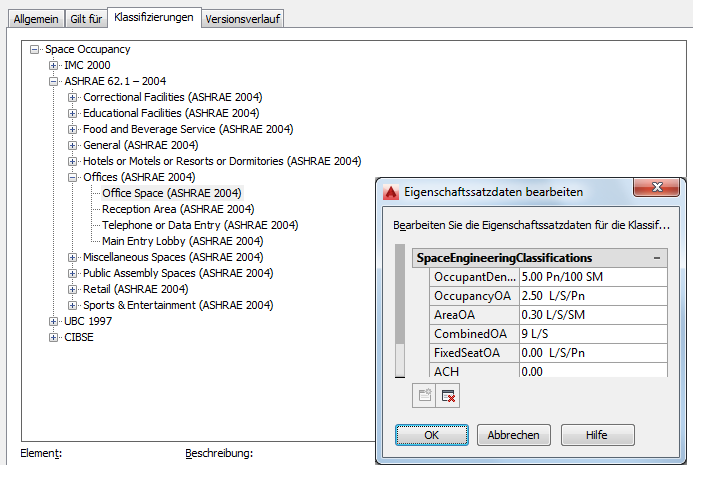The height and width of the screenshot is (479, 709).
Task: Select Telephone or Data Entry (ASHRAE 2004)
Action: click(200, 225)
